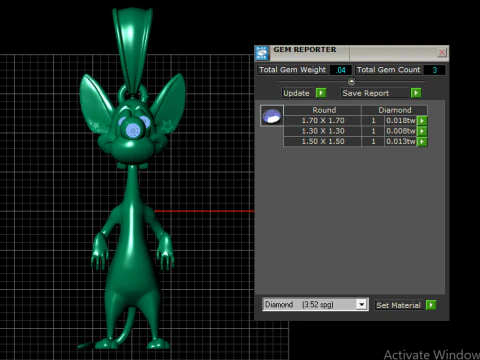Click green arrow for 0.013tw row
Screen dimensions: 480x360
pos(422,142)
